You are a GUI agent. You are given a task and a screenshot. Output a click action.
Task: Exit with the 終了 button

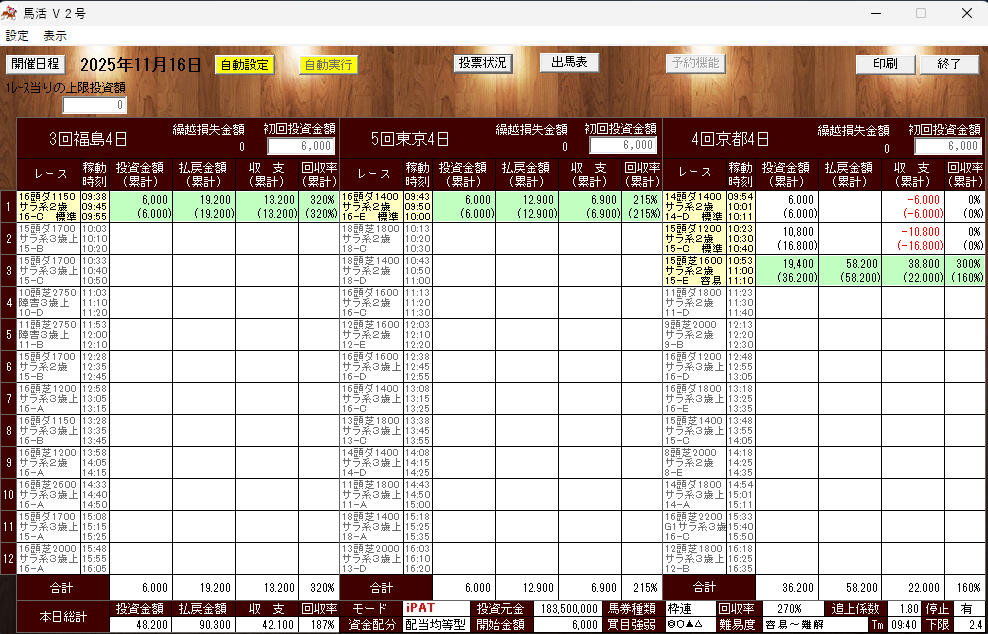[x=949, y=64]
